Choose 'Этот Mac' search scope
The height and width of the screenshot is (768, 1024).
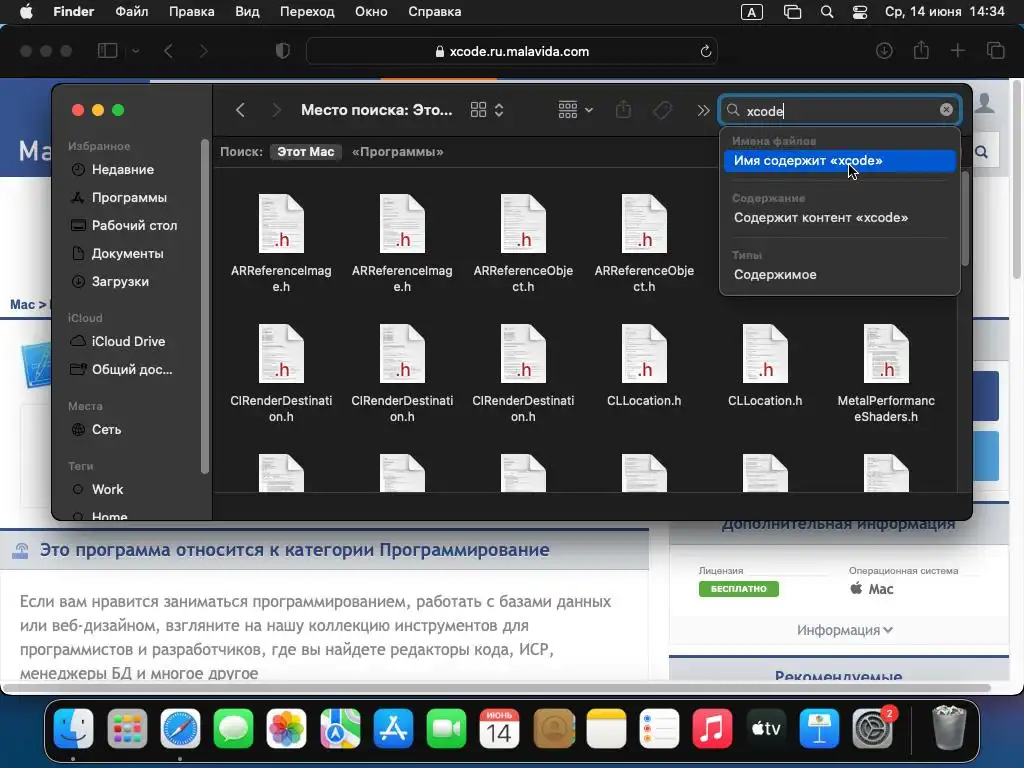tap(306, 152)
